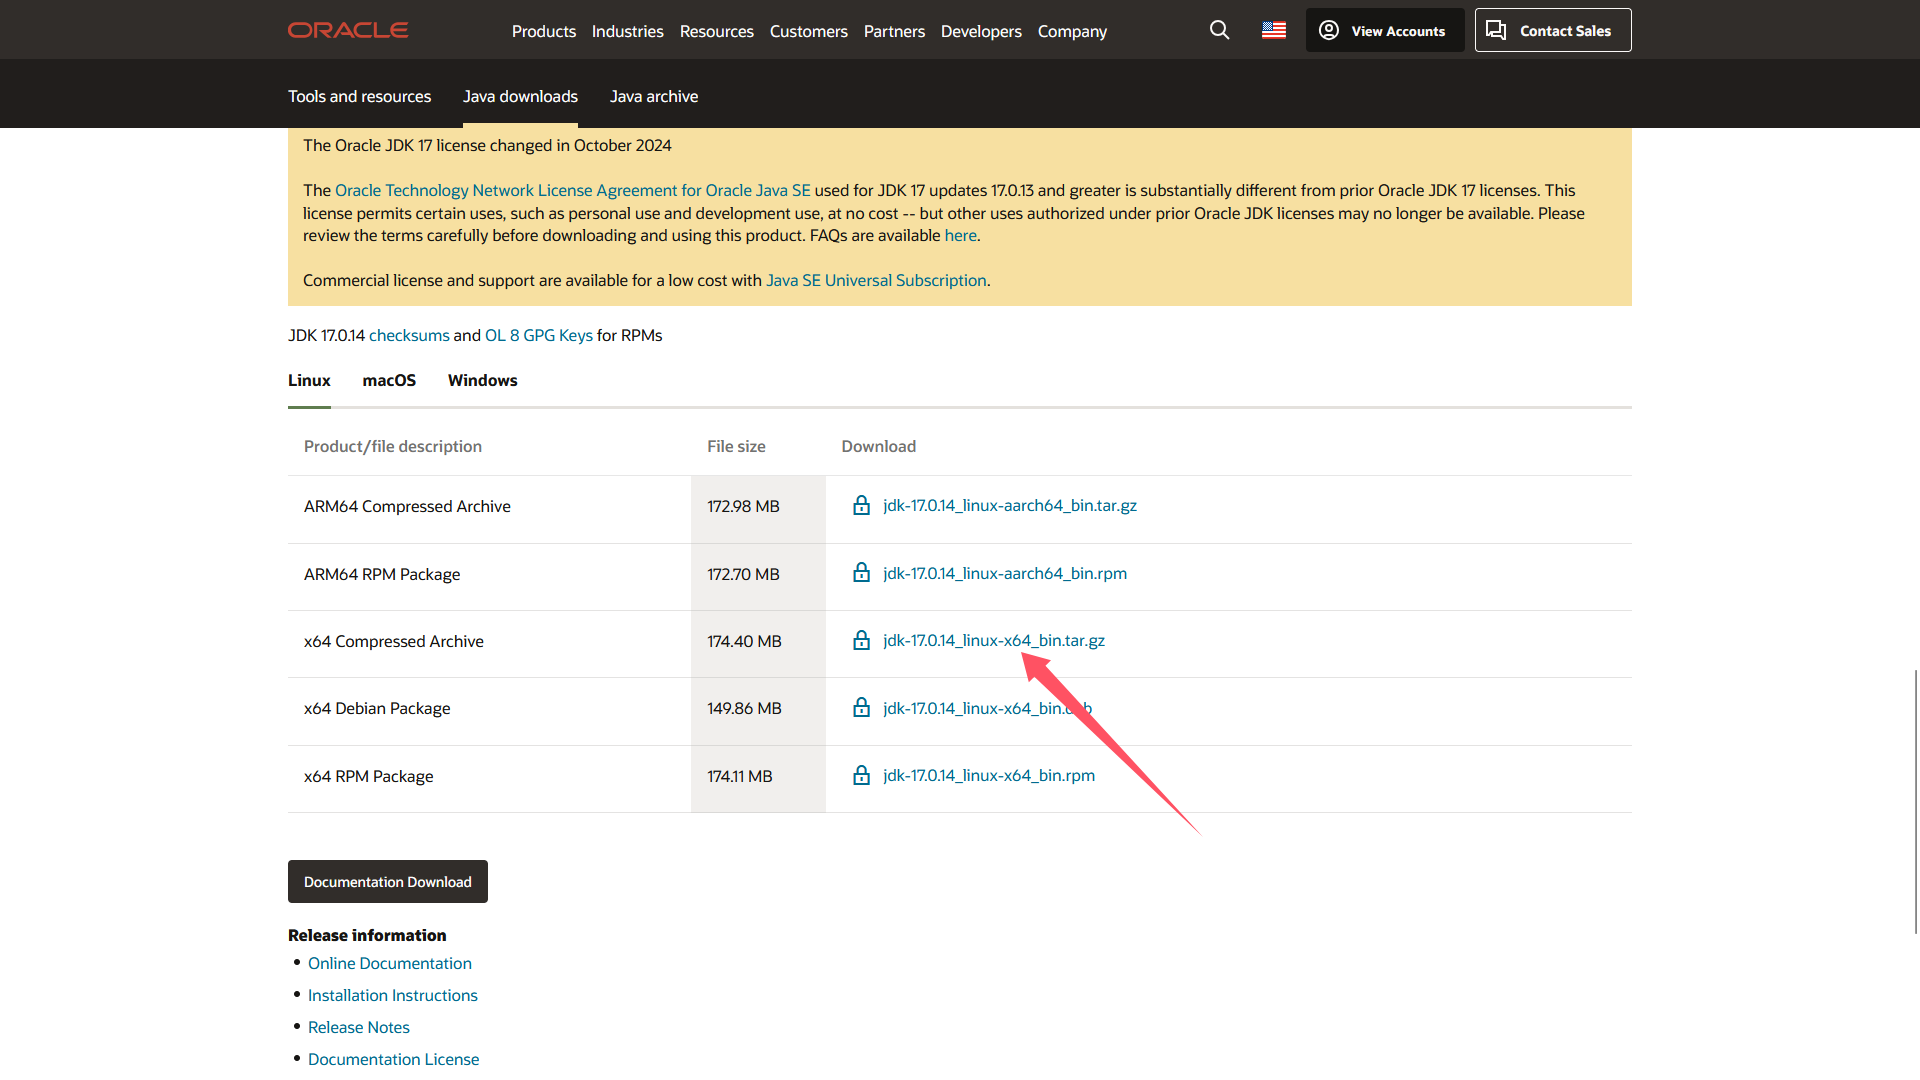Click 'x64 Debian Package' description

377,708
